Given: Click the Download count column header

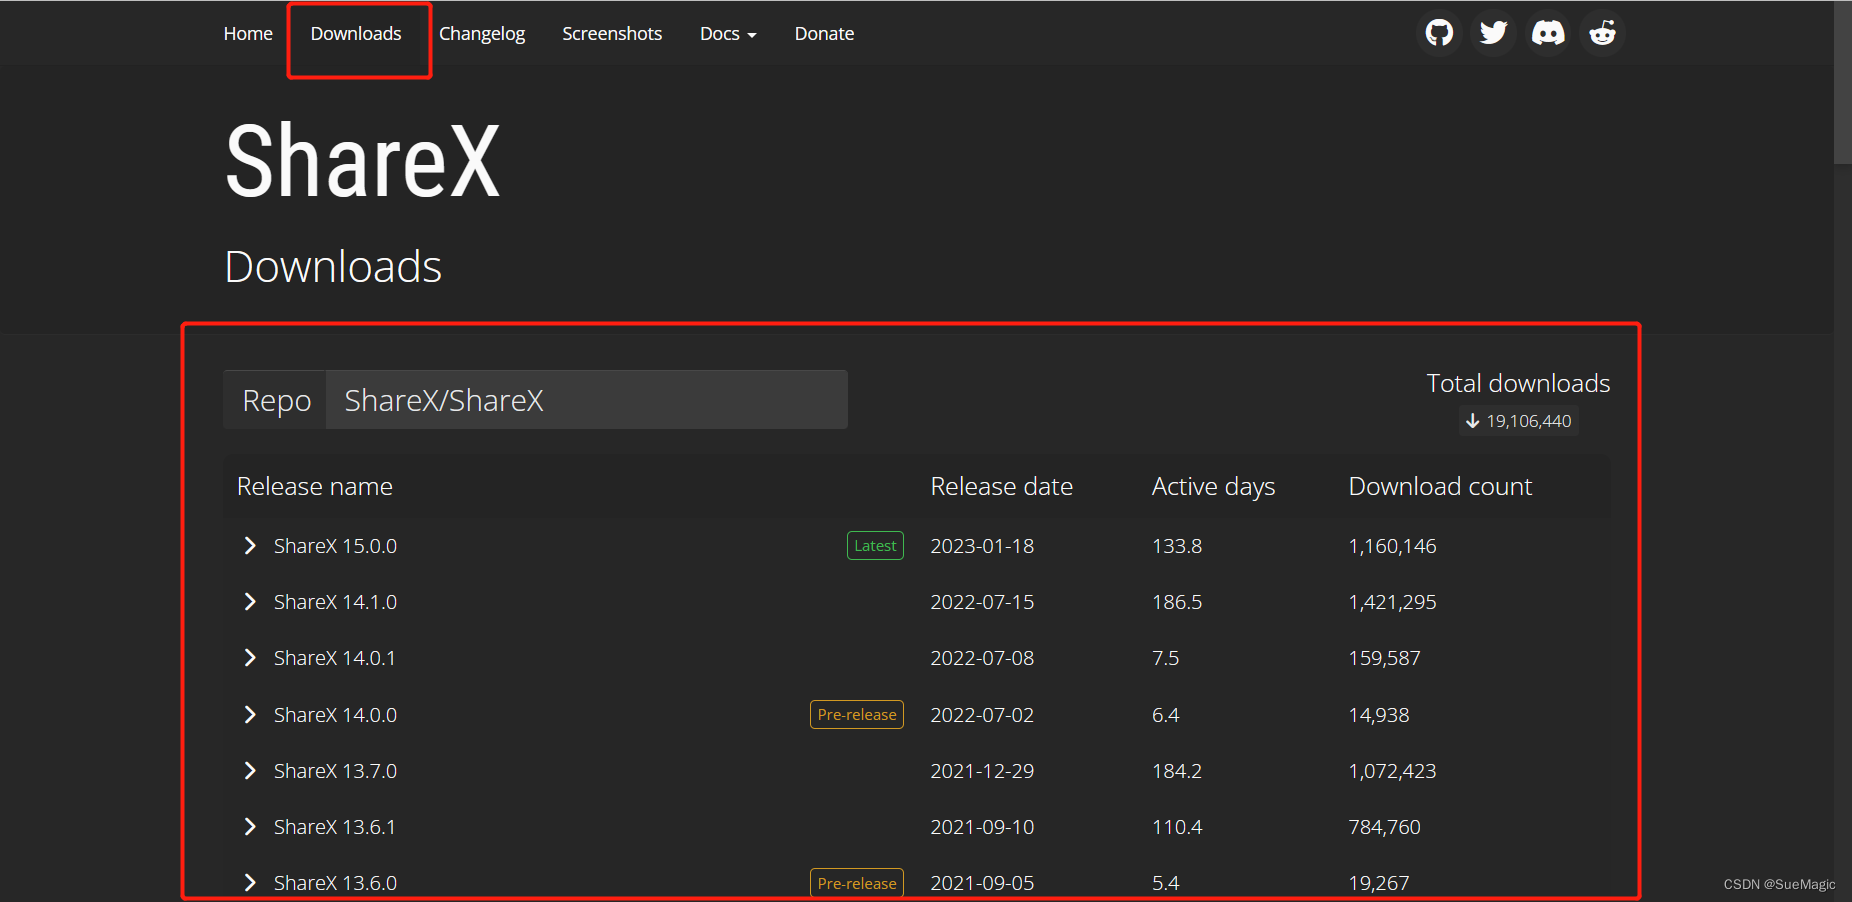Looking at the screenshot, I should (1440, 487).
